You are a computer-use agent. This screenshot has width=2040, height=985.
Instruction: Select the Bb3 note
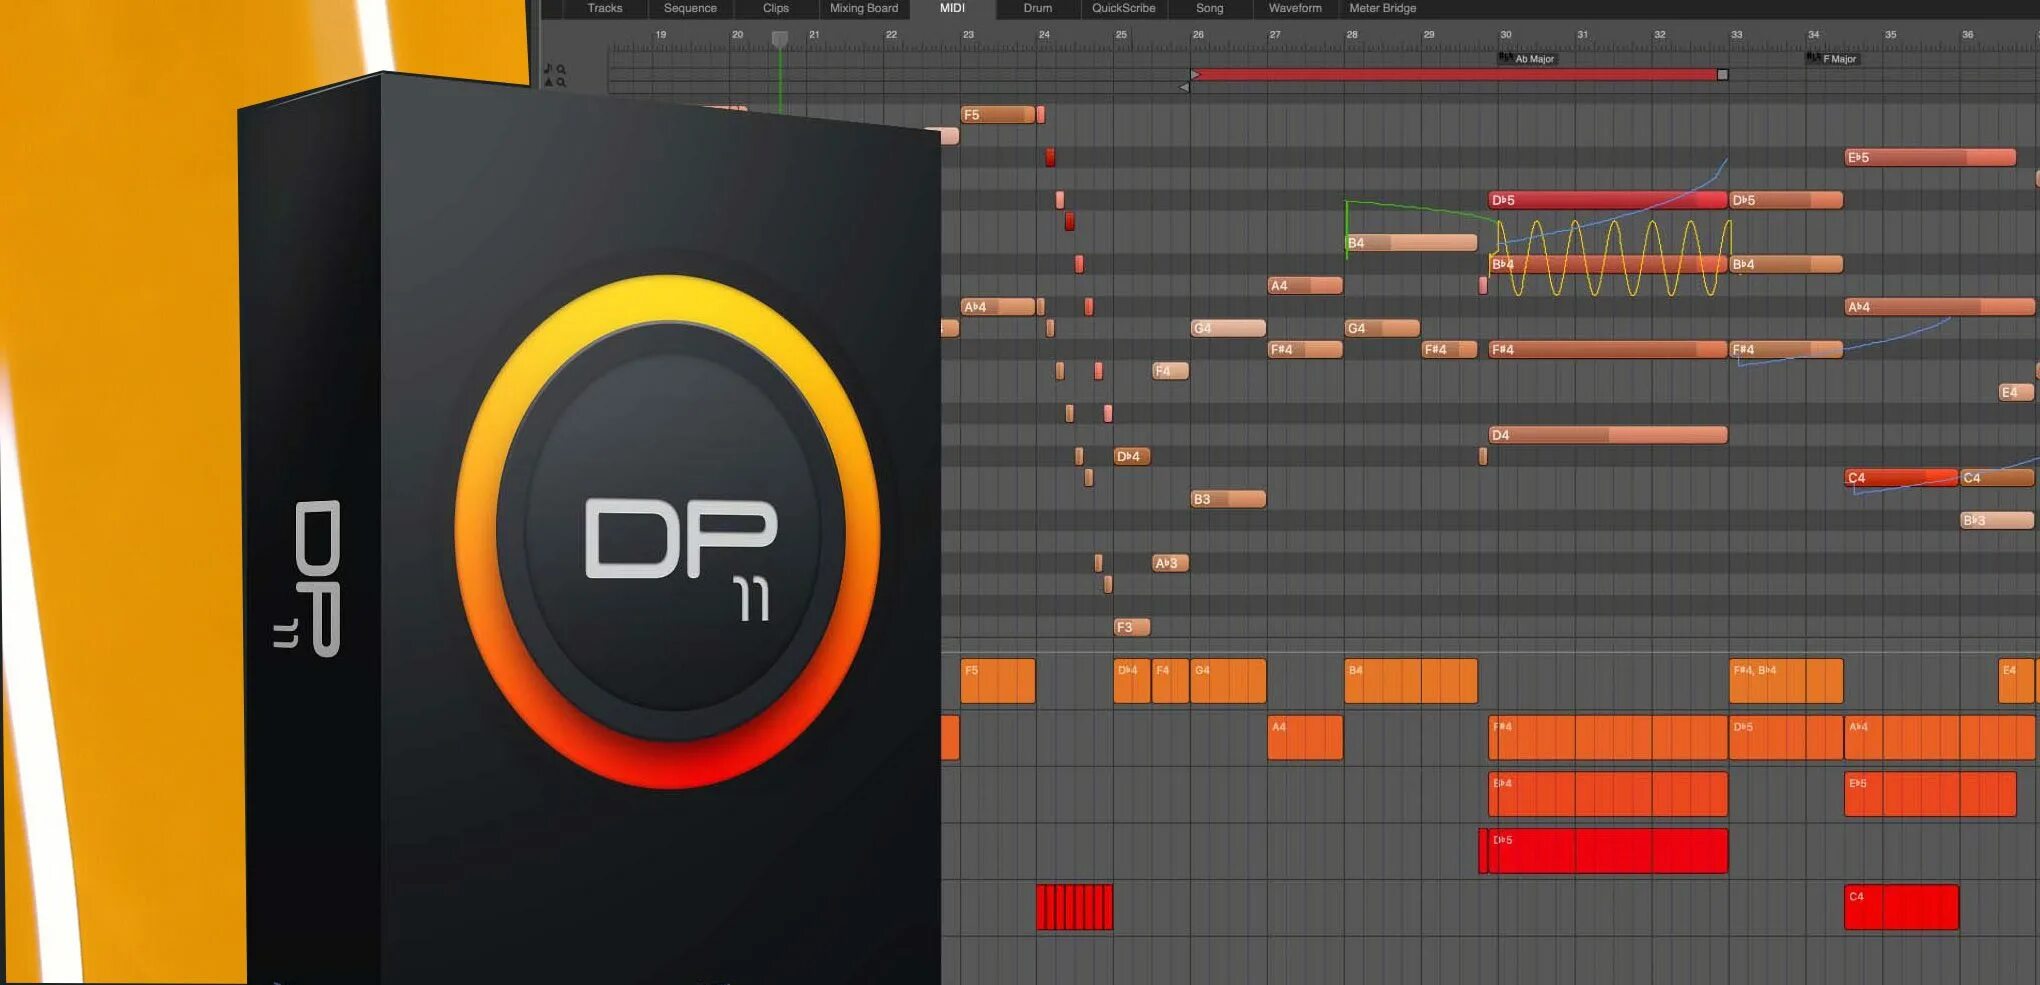1997,520
